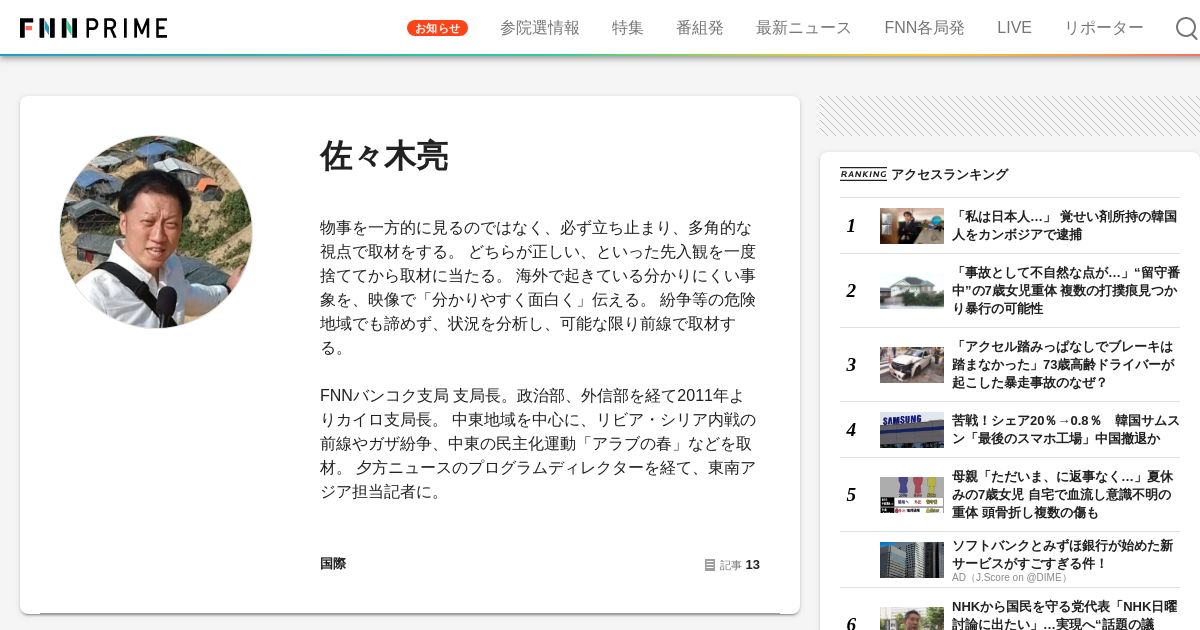
Task: Open リポーター menu item
Action: coord(1104,28)
